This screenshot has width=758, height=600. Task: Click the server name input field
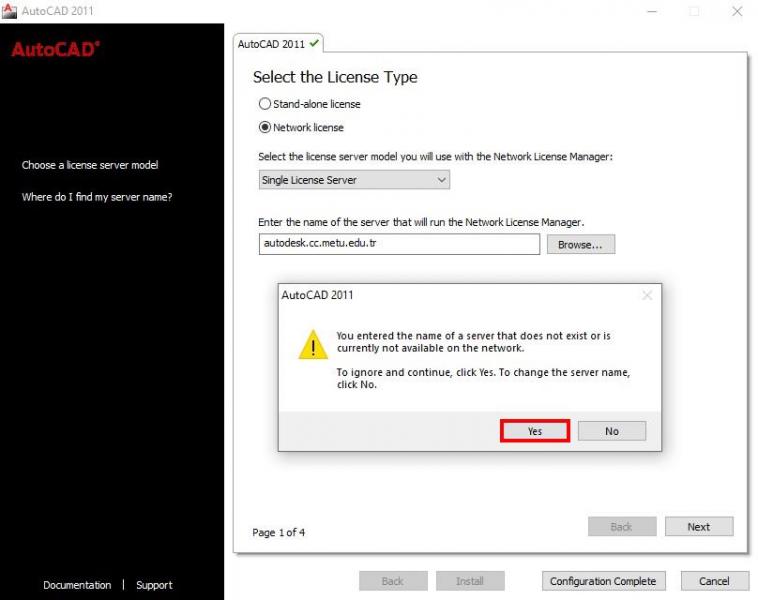point(399,244)
